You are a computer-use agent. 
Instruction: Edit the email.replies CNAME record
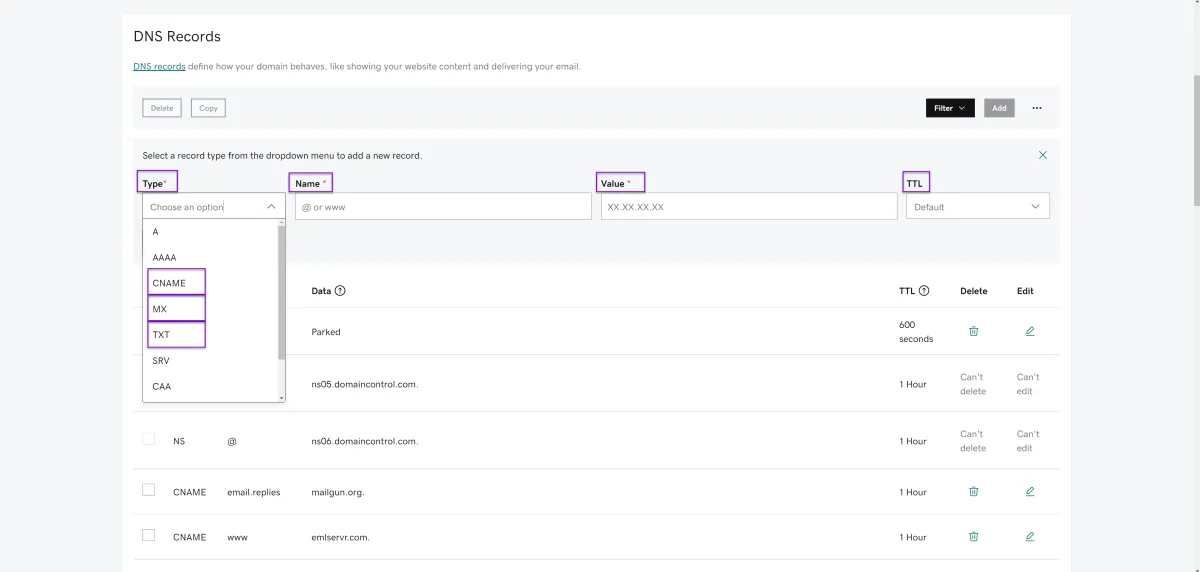pos(1030,492)
